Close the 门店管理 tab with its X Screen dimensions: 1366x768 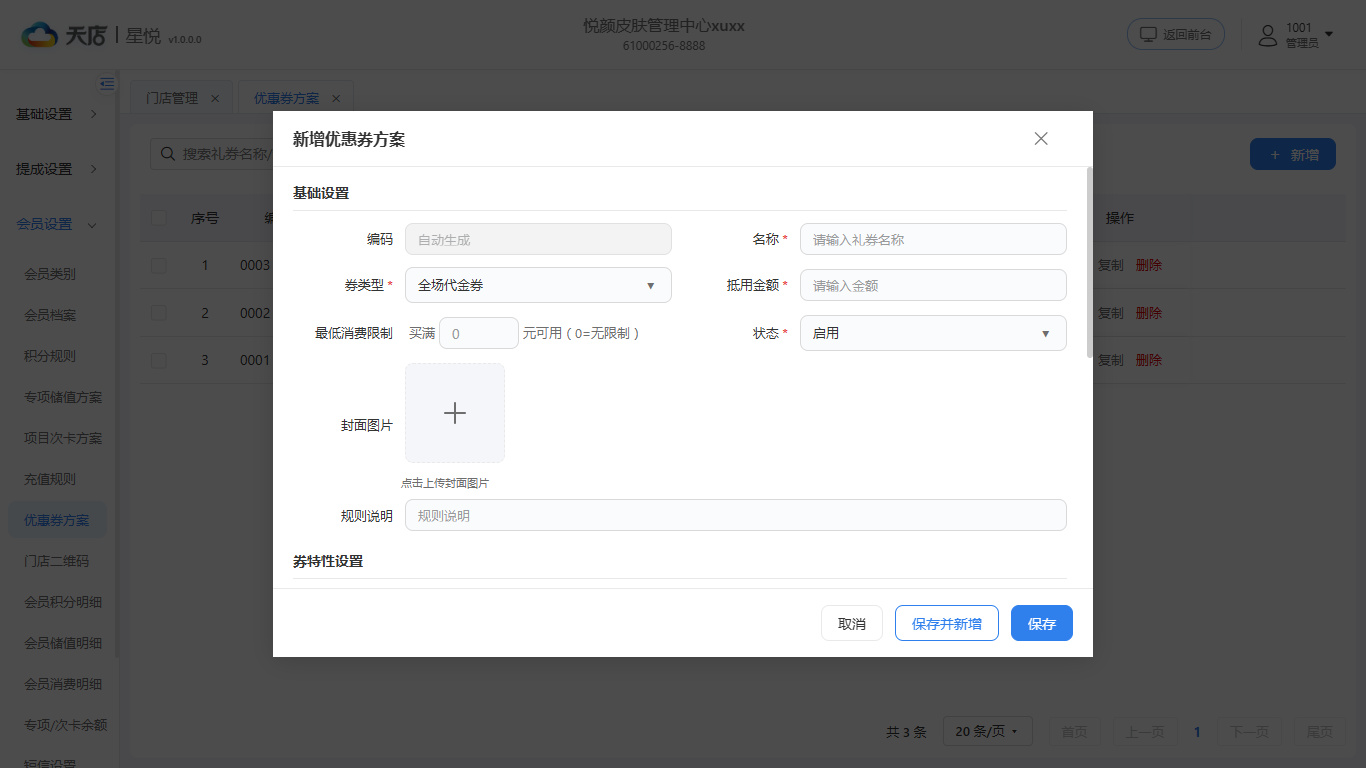coord(215,98)
